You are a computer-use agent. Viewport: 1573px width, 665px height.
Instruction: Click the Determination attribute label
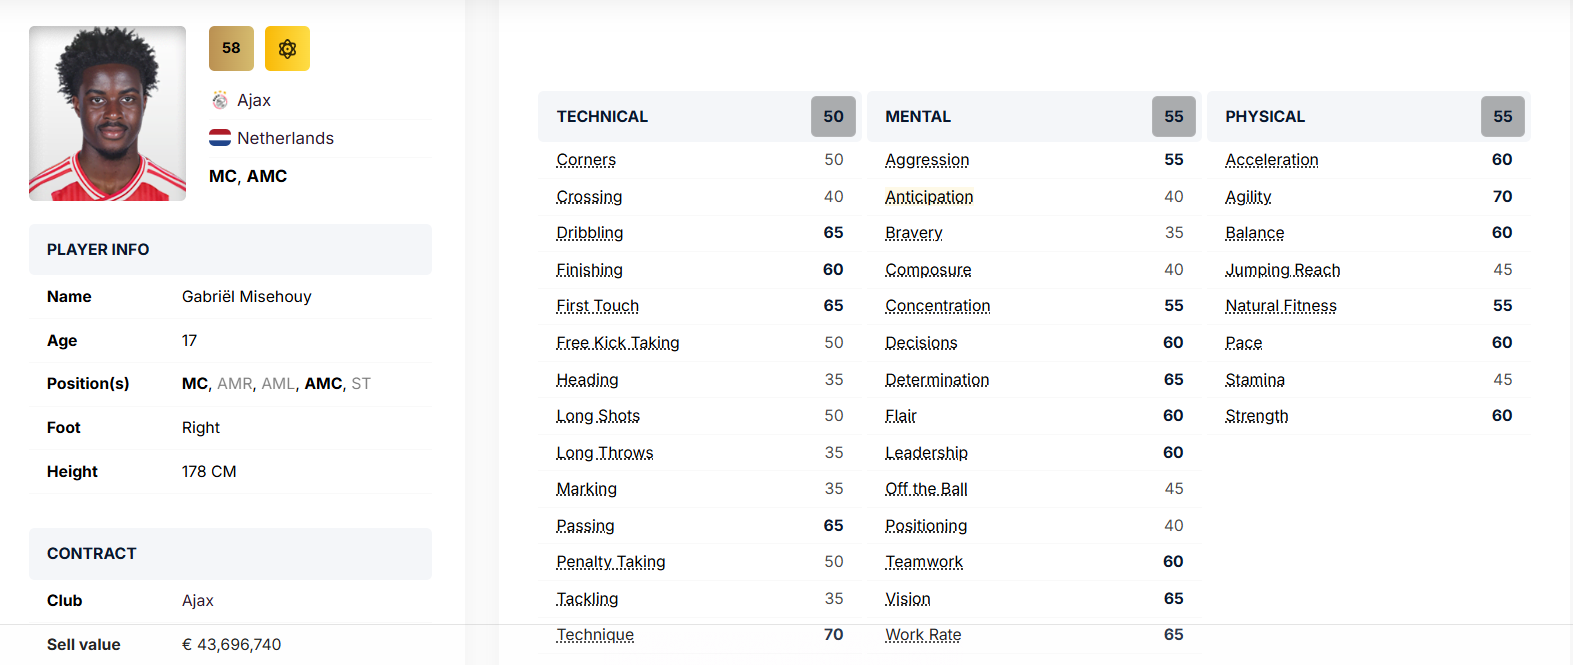point(937,380)
